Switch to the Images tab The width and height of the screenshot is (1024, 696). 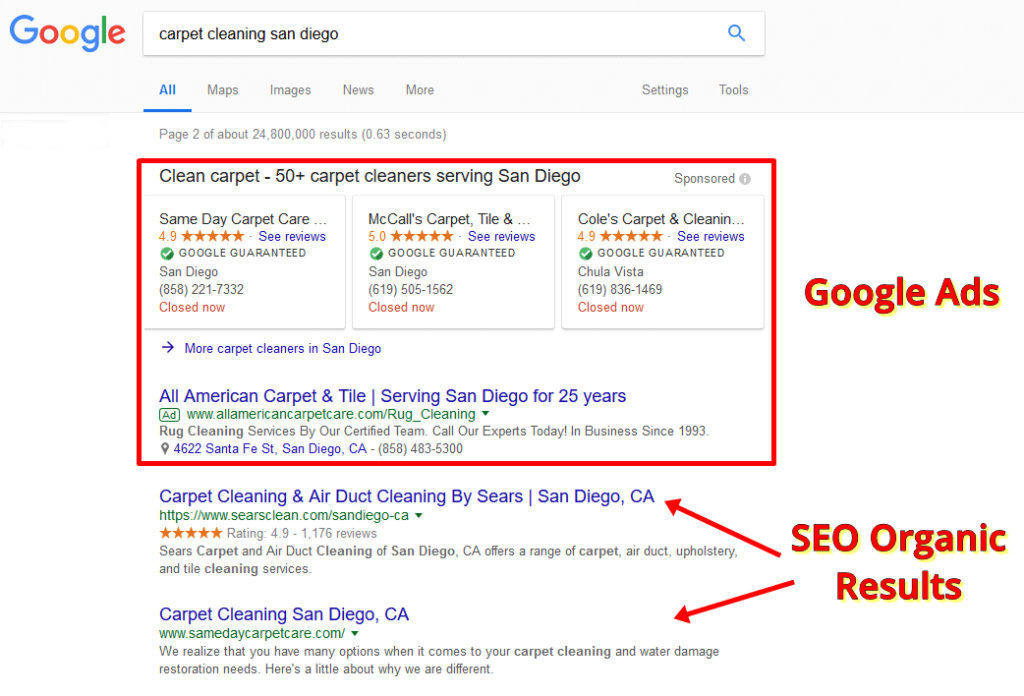click(290, 90)
